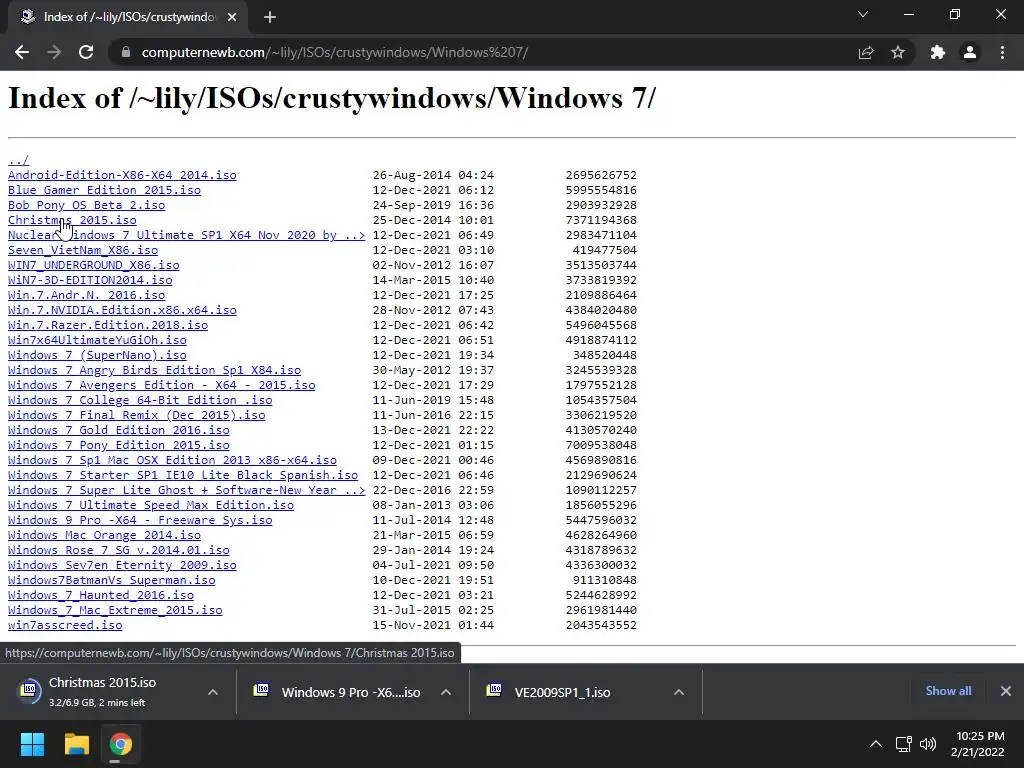Download Android-Edition-X86-X64 2014.iso

click(x=122, y=175)
